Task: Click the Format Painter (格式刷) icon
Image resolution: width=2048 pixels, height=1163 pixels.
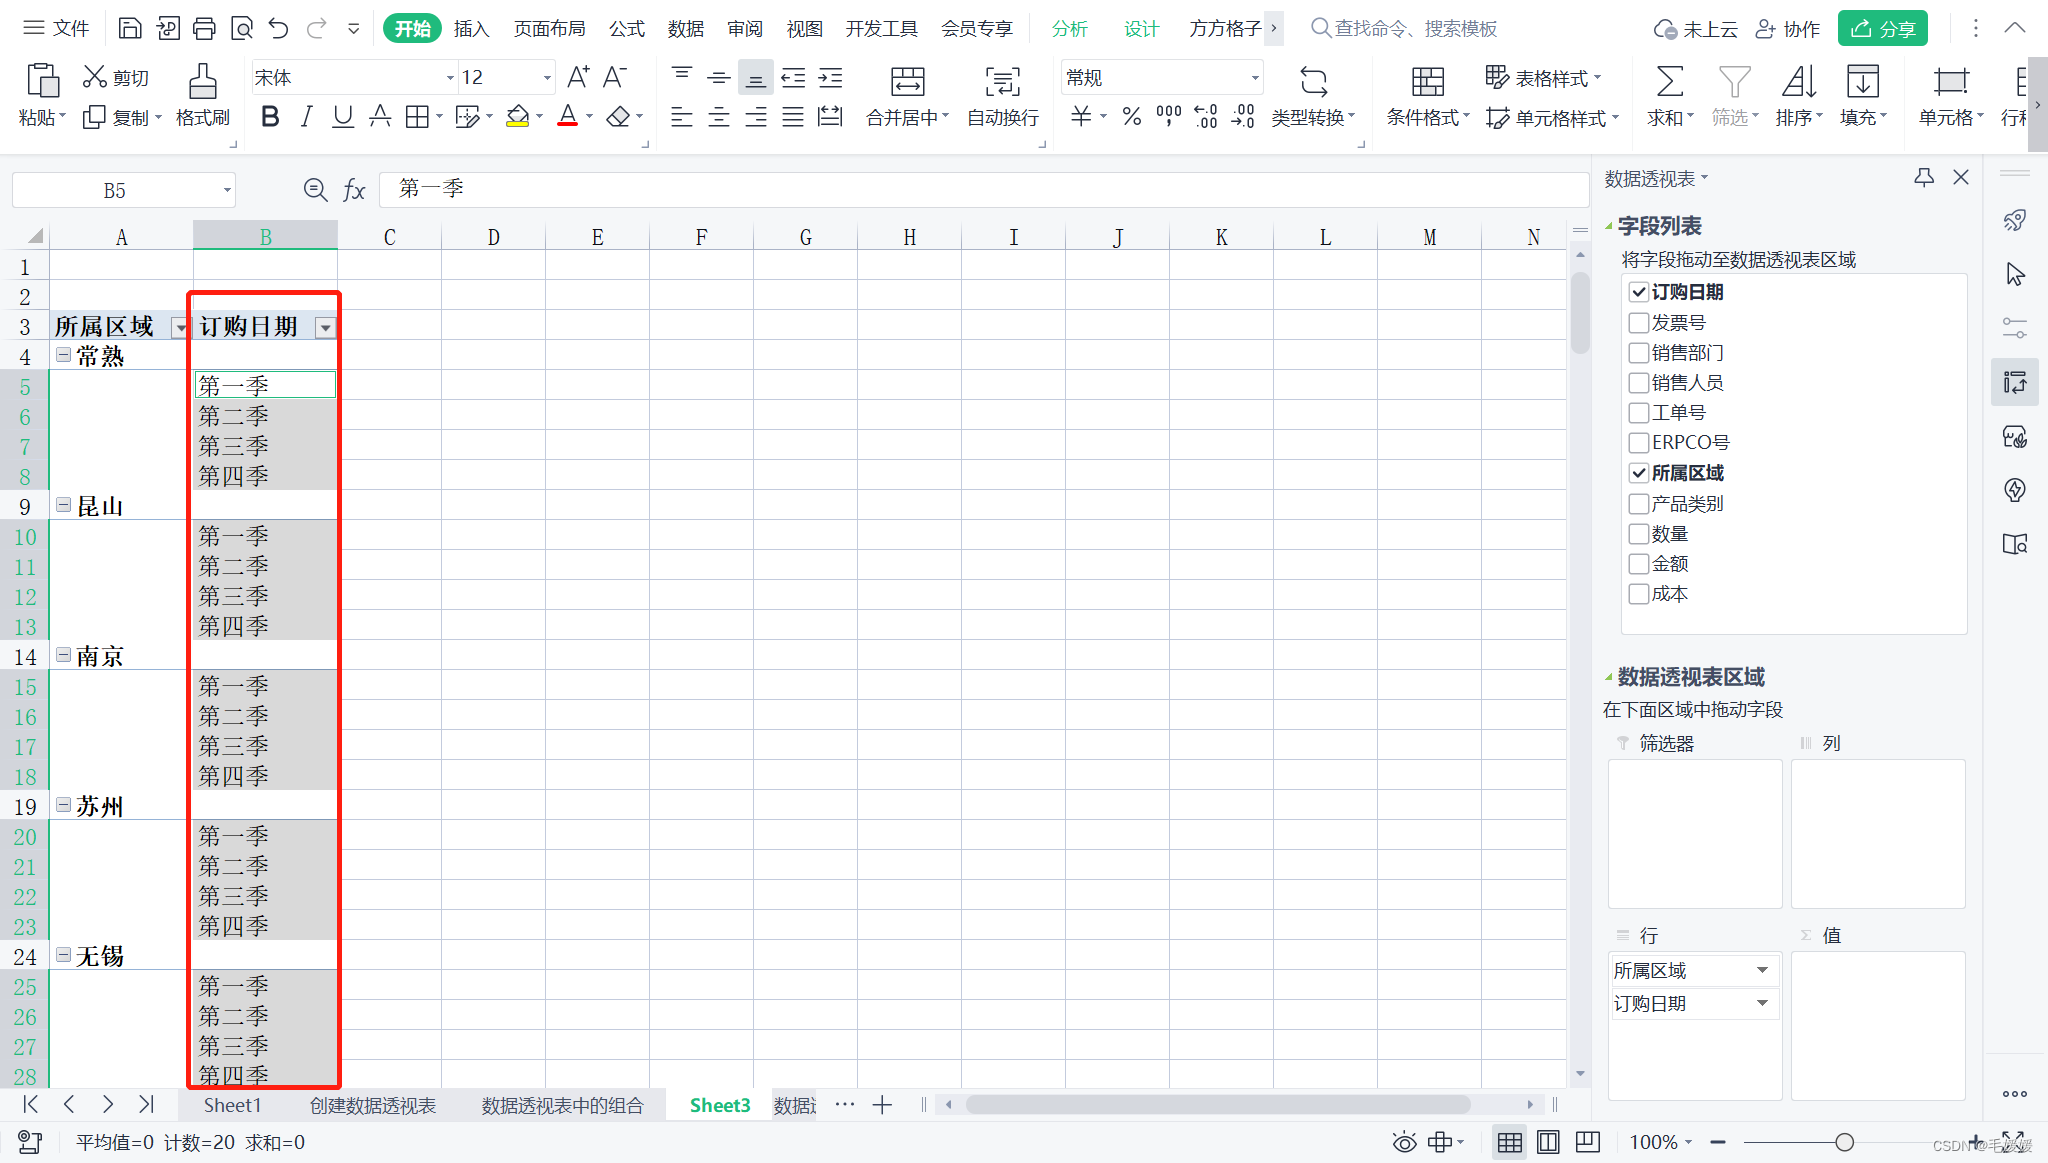Action: 202,80
